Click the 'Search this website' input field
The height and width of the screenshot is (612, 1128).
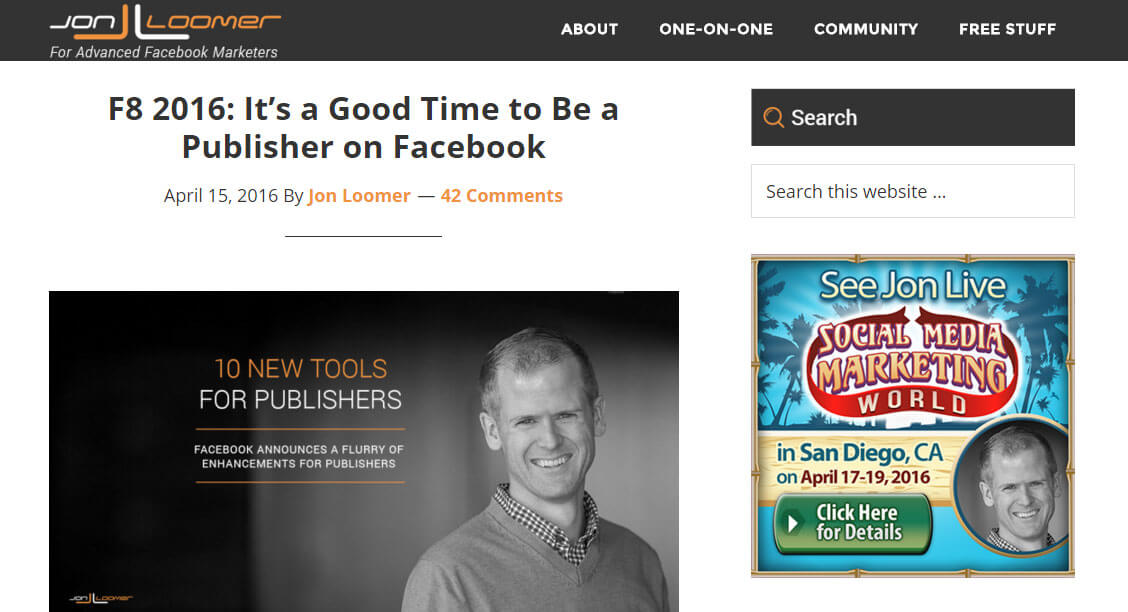[x=913, y=191]
